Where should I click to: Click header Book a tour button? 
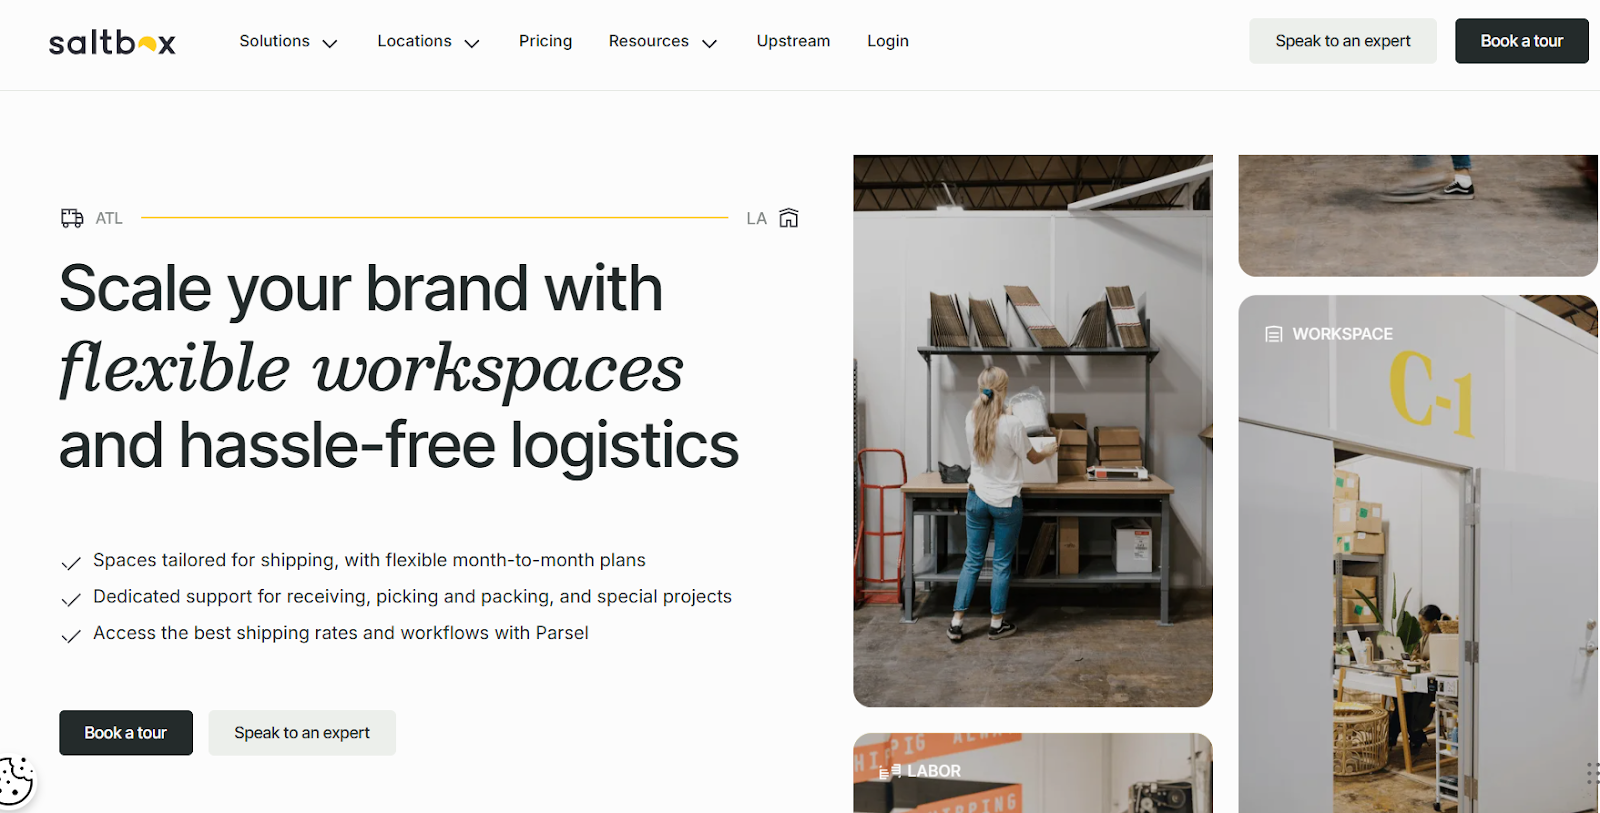pyautogui.click(x=1521, y=41)
